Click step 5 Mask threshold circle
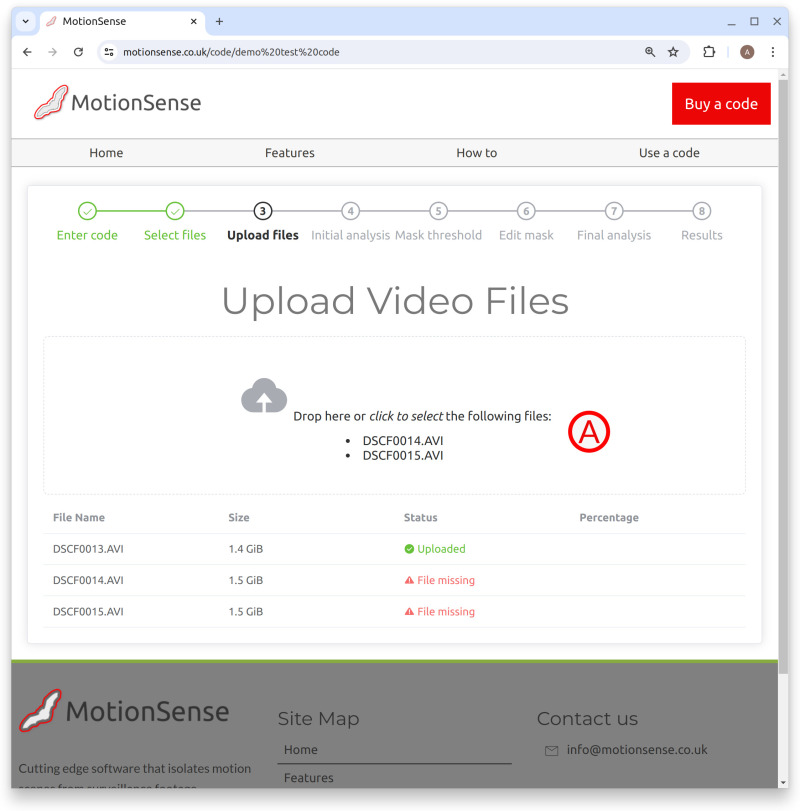The width and height of the screenshot is (800, 811). [439, 211]
